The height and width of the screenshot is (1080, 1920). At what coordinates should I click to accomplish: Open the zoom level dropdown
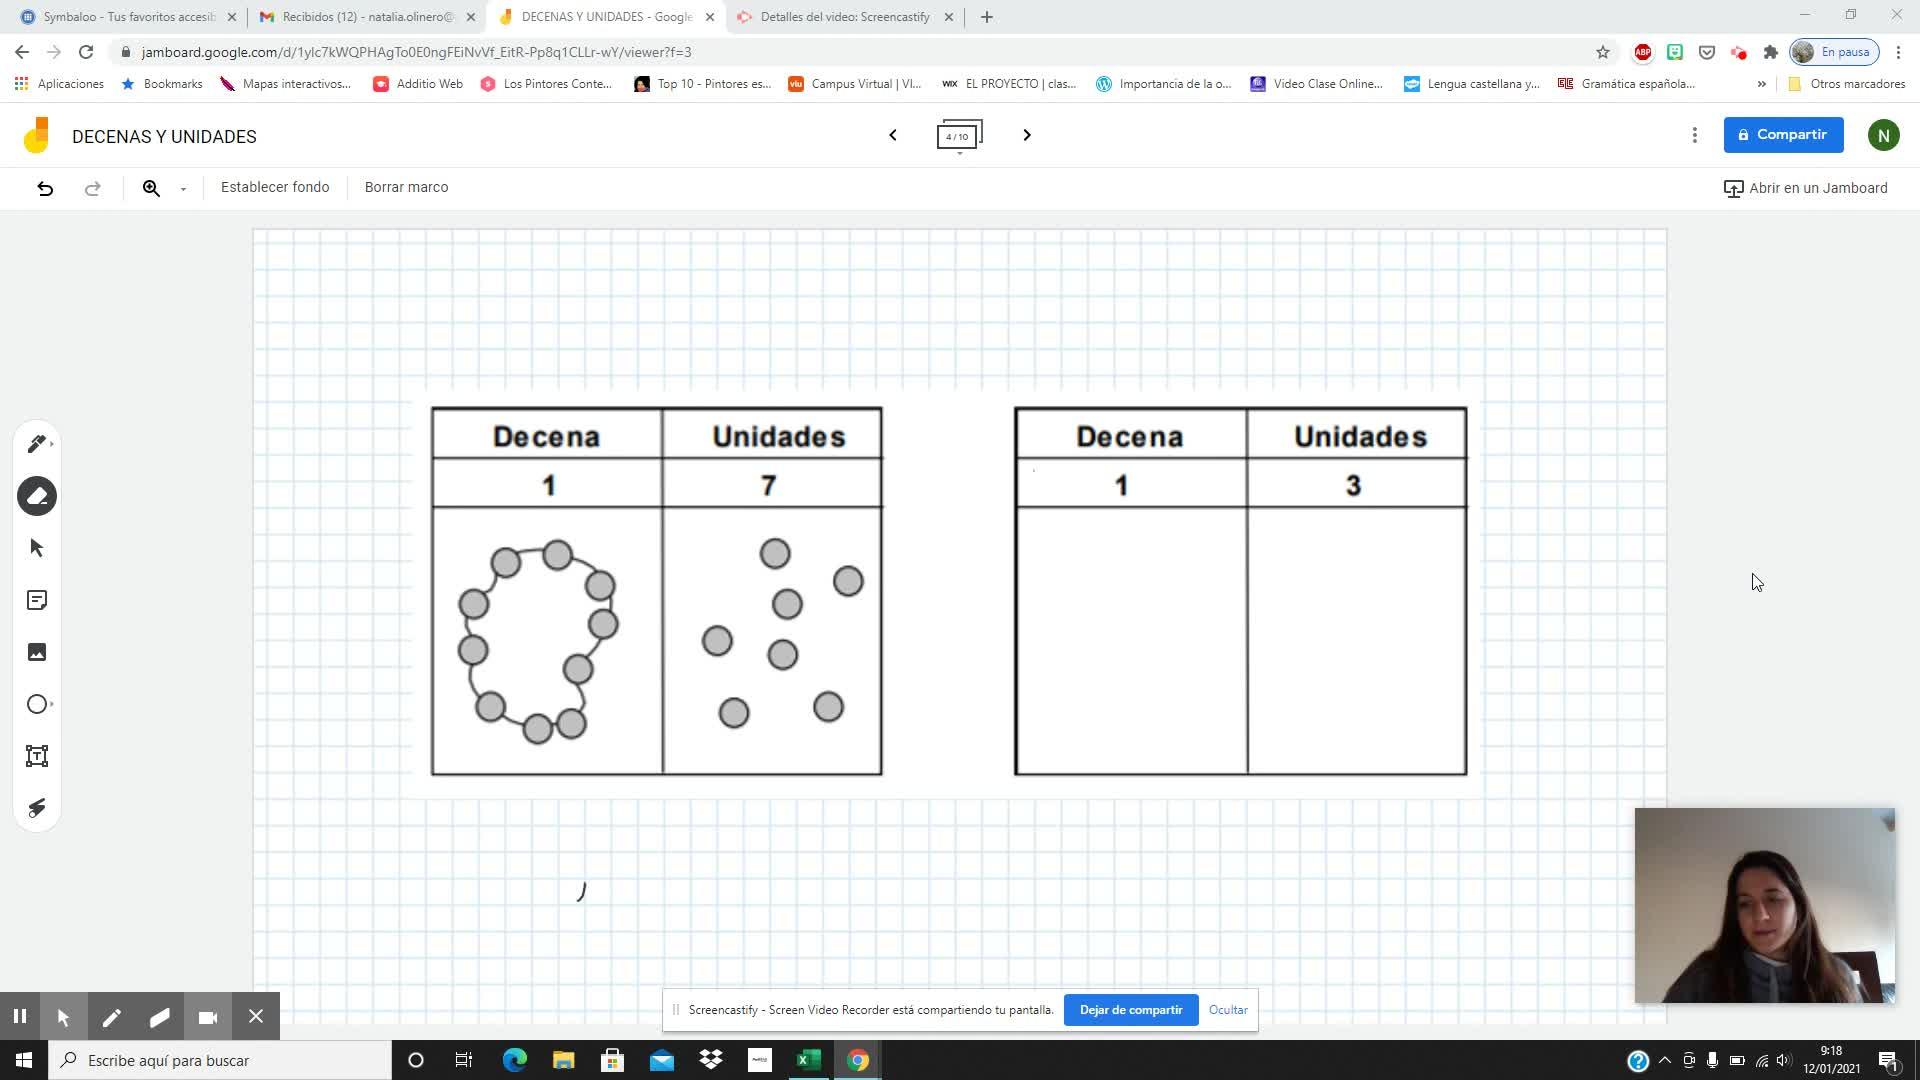tap(183, 188)
